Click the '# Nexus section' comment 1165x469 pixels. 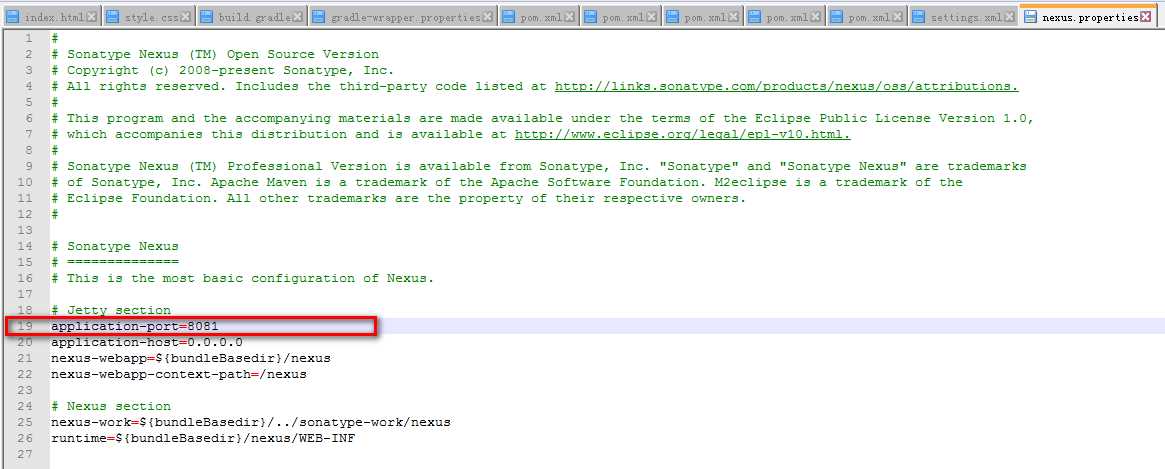click(111, 407)
